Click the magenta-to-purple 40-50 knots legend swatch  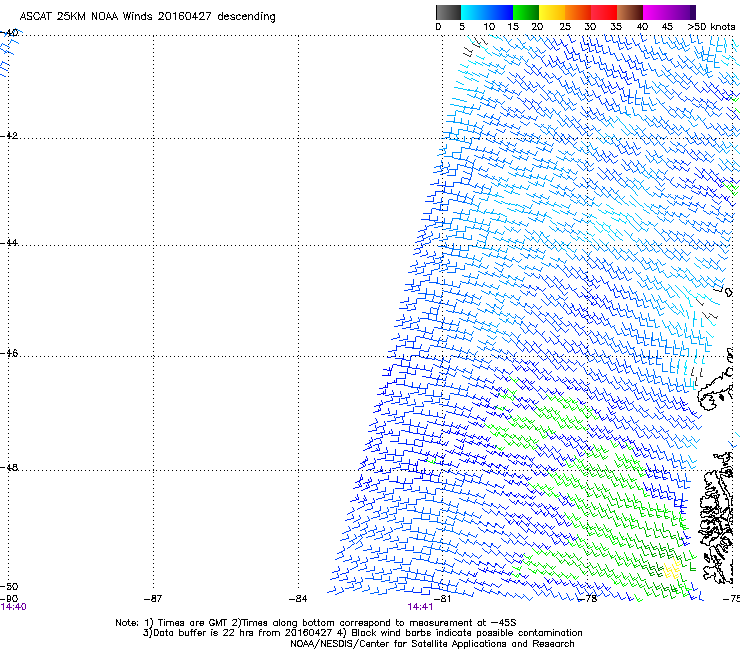tap(669, 12)
